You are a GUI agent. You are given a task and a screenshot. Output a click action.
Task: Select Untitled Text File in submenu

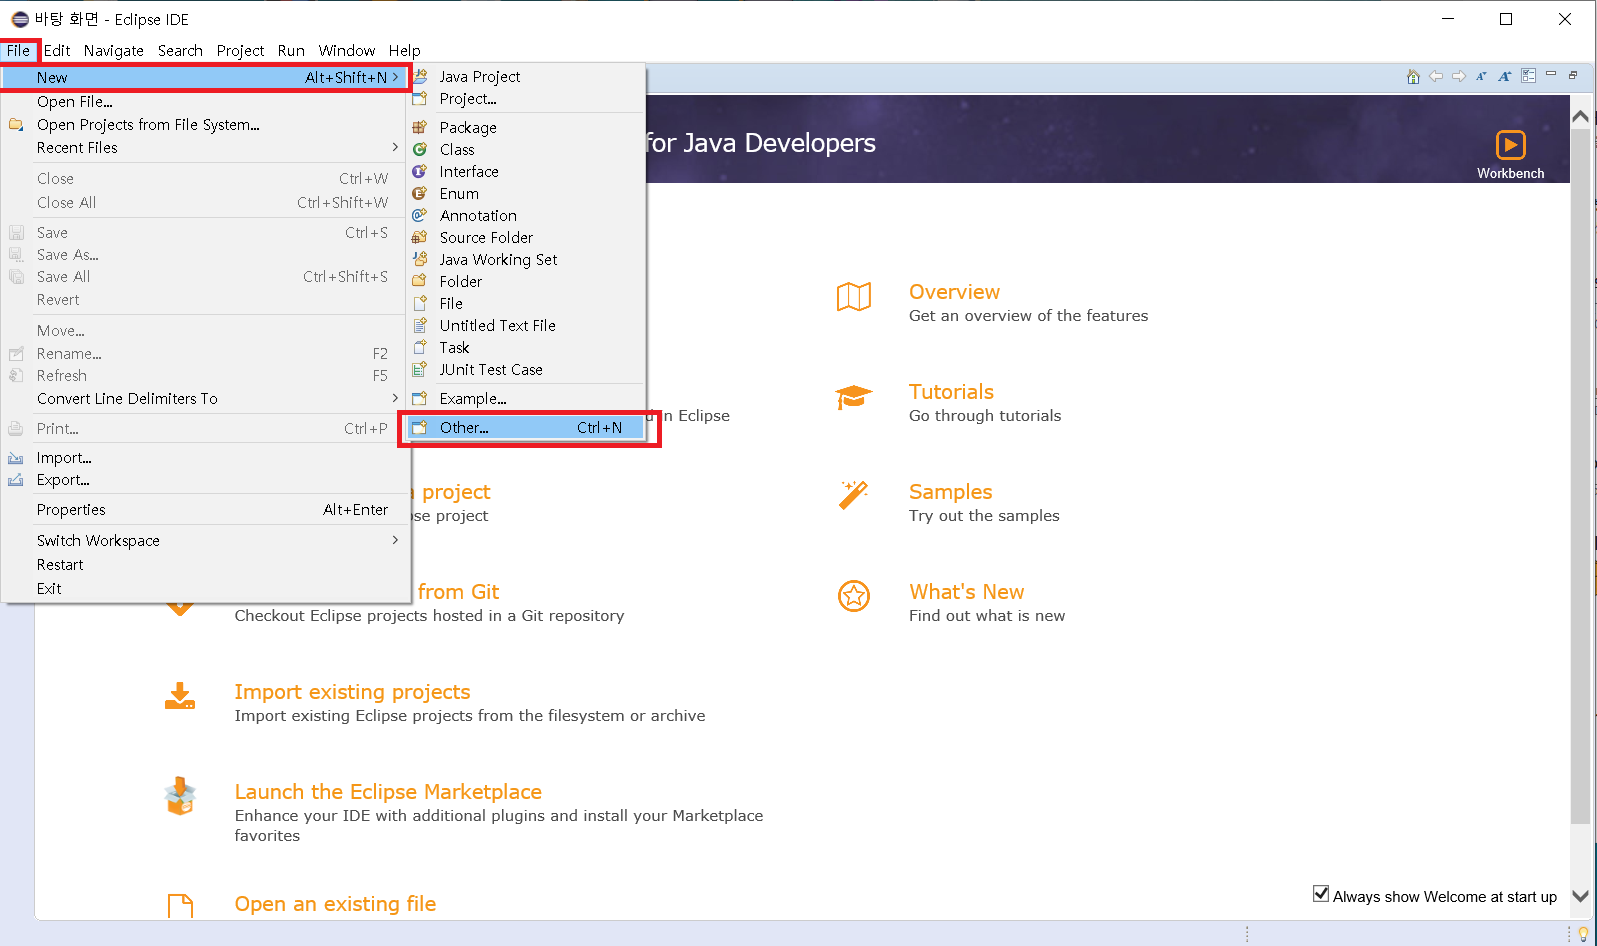click(x=526, y=325)
